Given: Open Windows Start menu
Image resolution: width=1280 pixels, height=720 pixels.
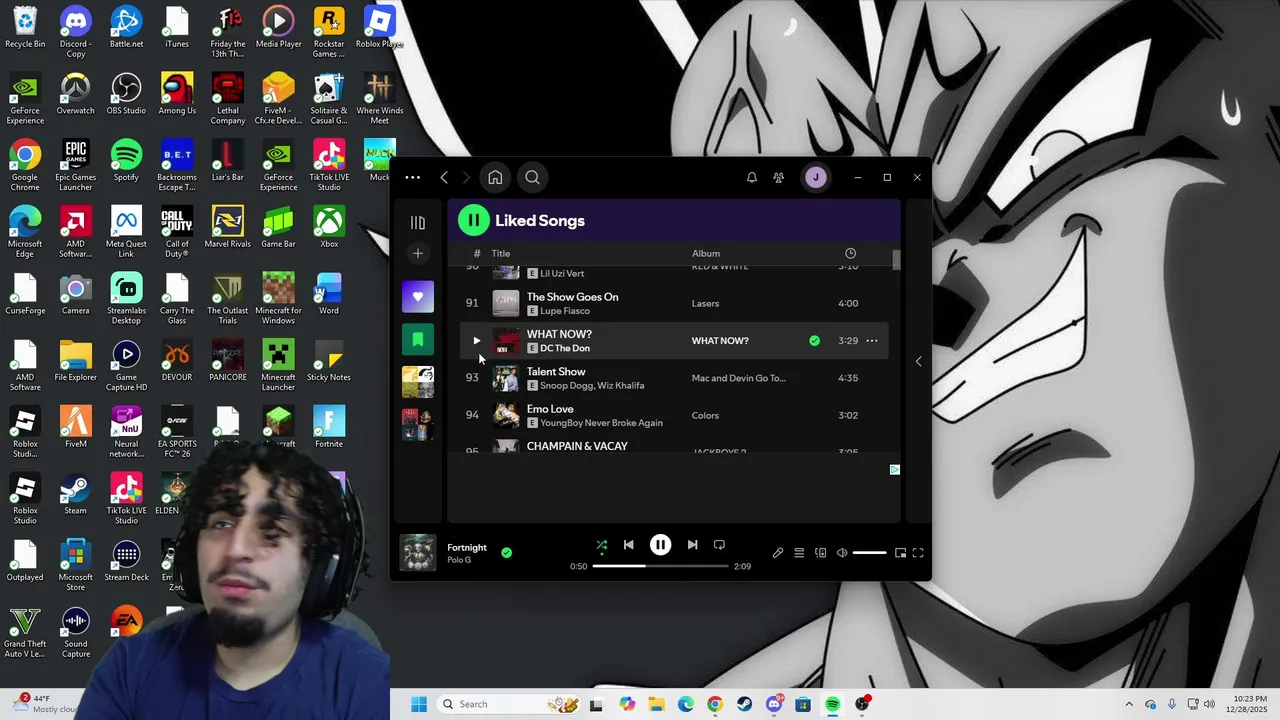Looking at the screenshot, I should point(418,704).
